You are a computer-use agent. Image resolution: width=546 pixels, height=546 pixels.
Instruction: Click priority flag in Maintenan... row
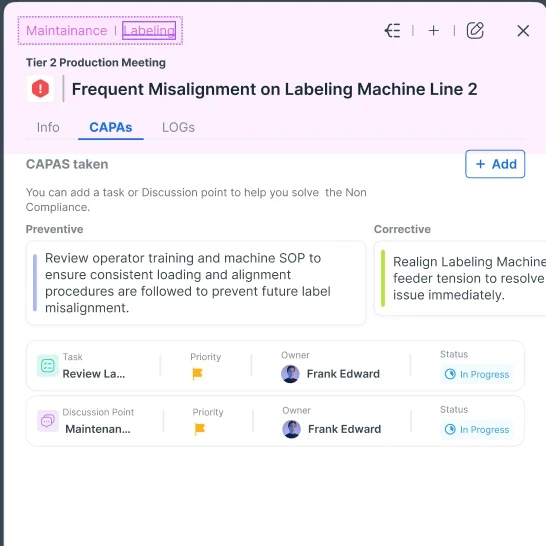pos(200,429)
